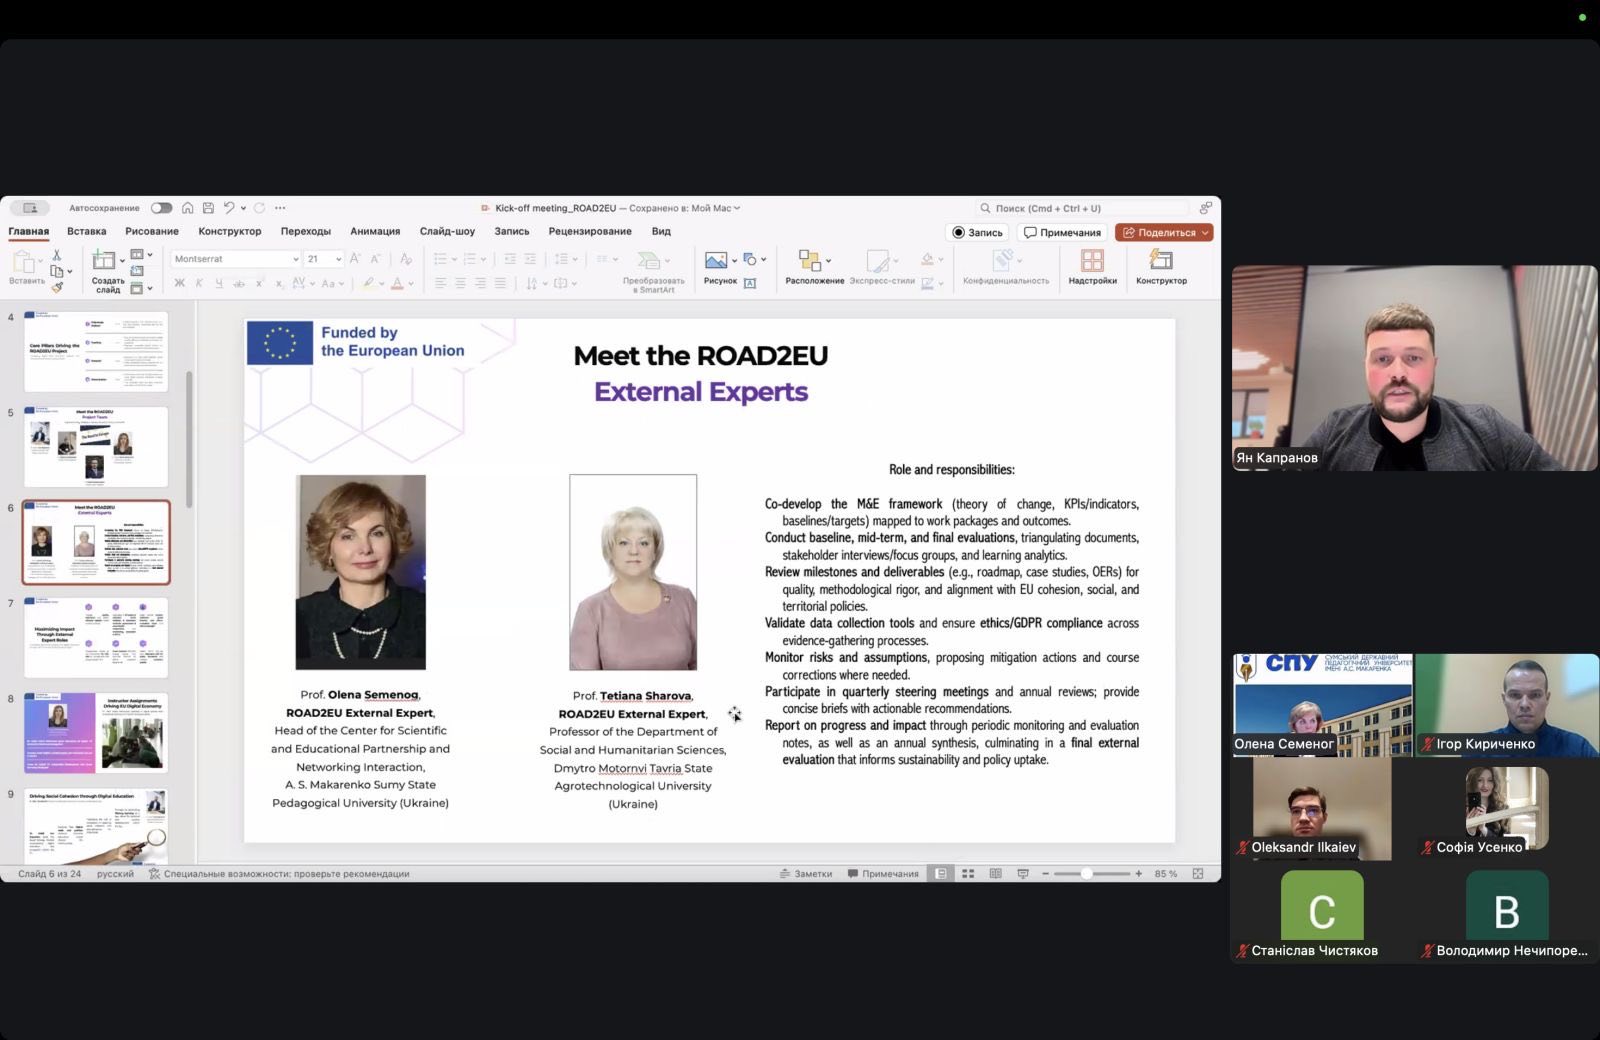
Task: Click the Запись record button
Action: tap(977, 232)
